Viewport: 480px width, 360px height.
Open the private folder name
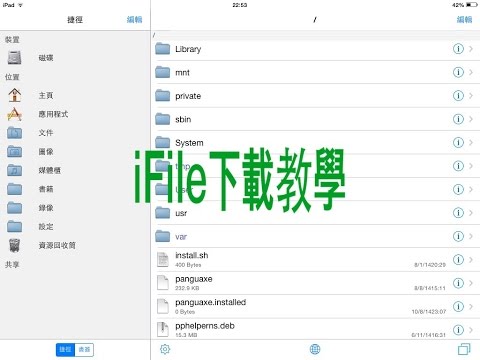pos(188,96)
